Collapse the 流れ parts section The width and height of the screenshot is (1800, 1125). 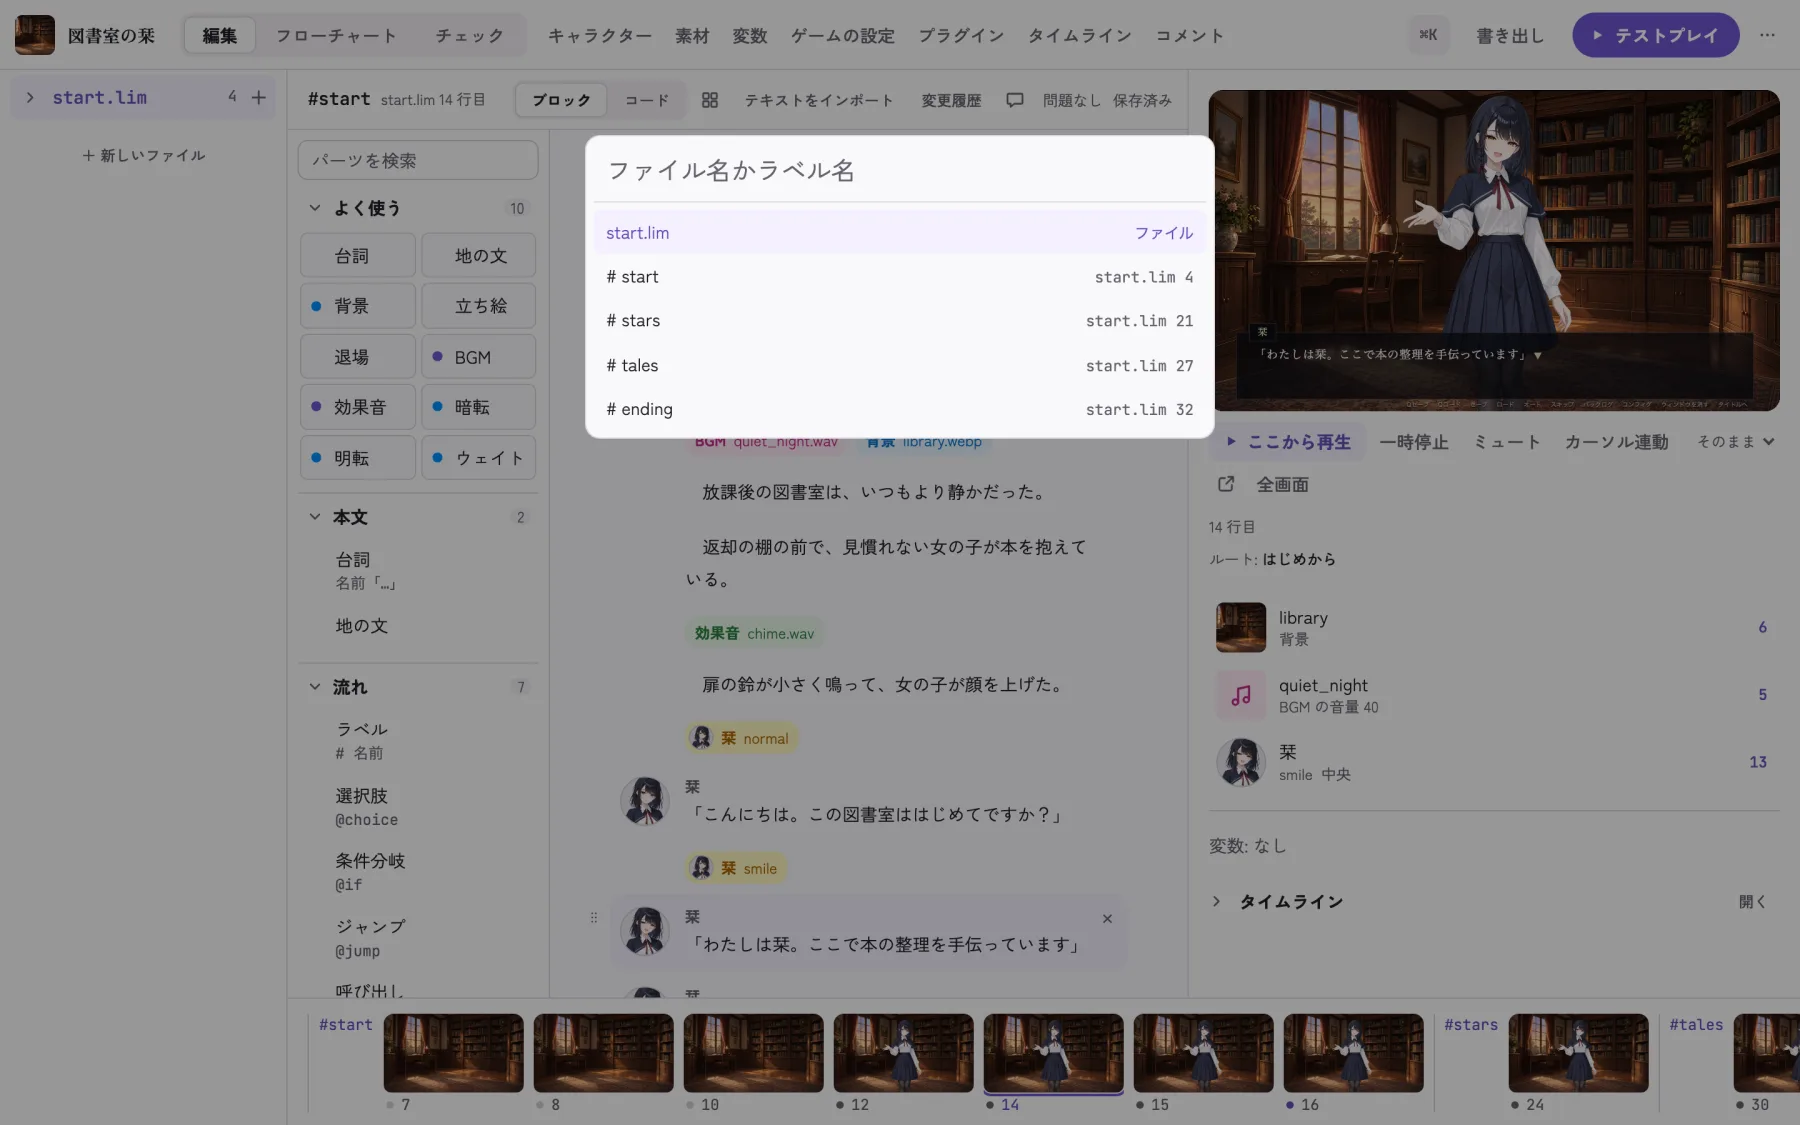coord(315,687)
